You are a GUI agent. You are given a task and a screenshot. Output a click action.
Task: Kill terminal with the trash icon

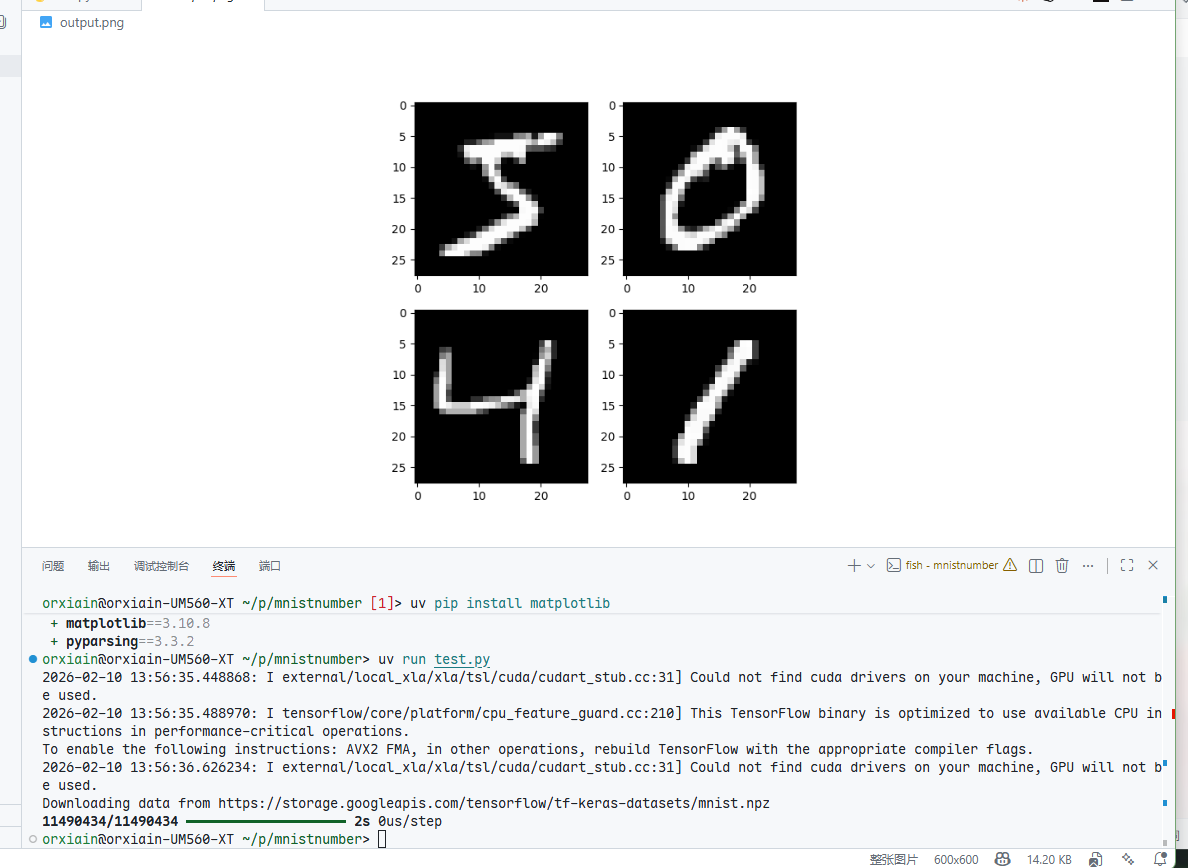point(1062,565)
